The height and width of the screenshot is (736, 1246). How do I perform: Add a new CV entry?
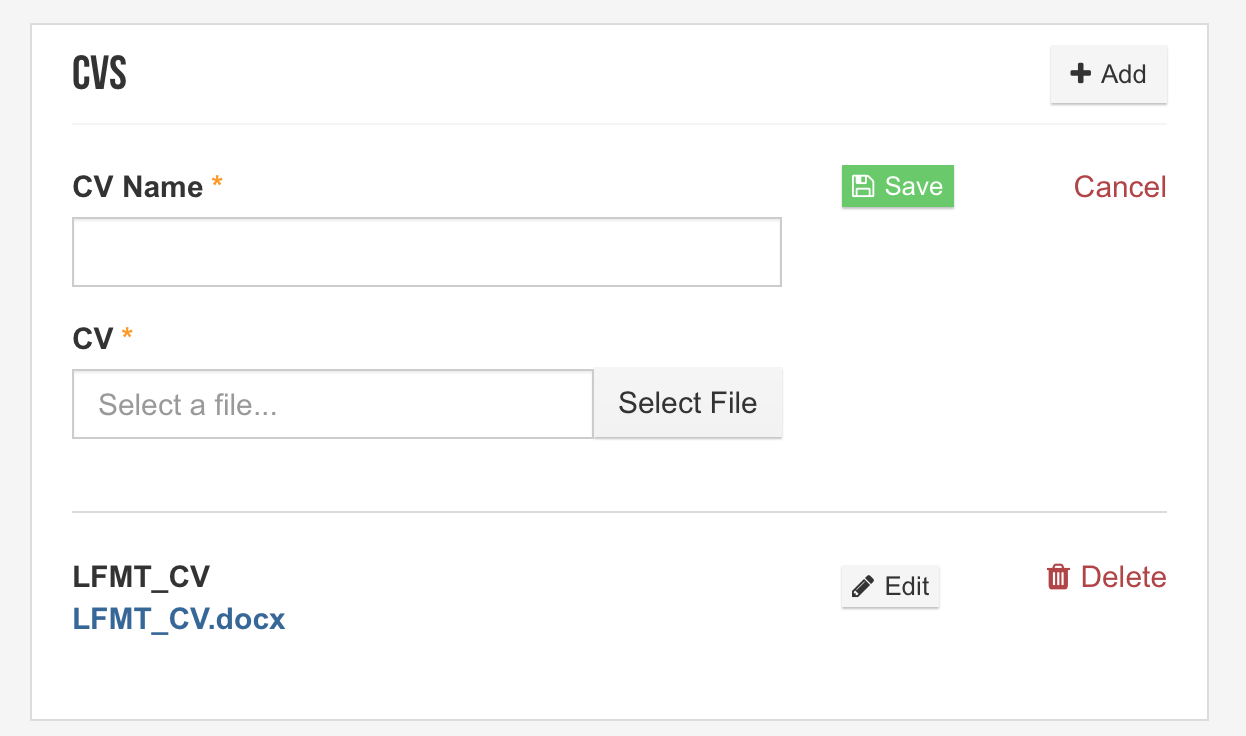(x=1108, y=74)
